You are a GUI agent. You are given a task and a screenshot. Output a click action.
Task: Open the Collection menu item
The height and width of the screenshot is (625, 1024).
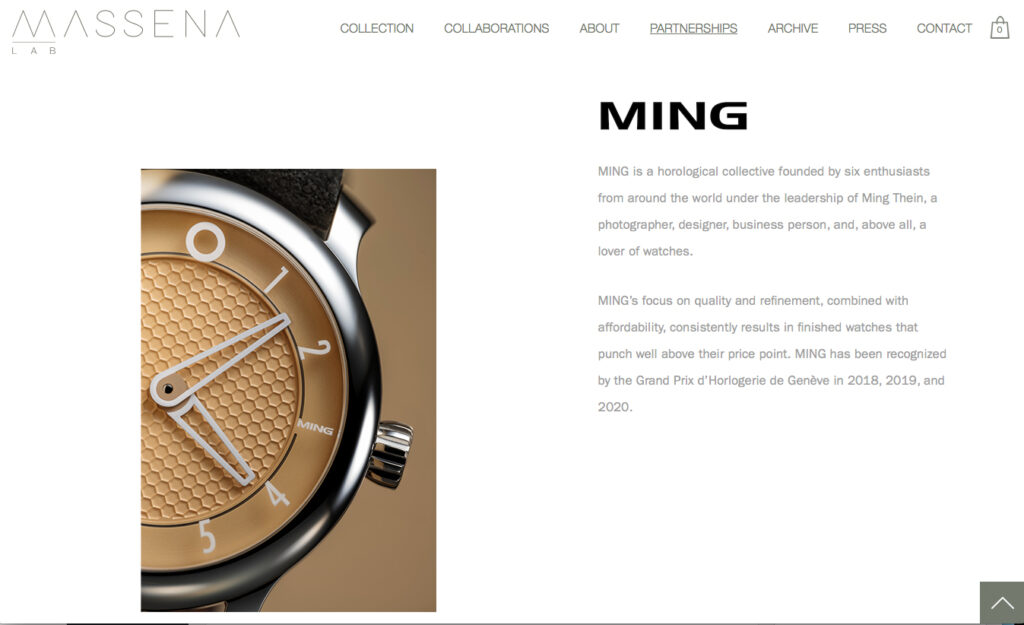click(376, 28)
